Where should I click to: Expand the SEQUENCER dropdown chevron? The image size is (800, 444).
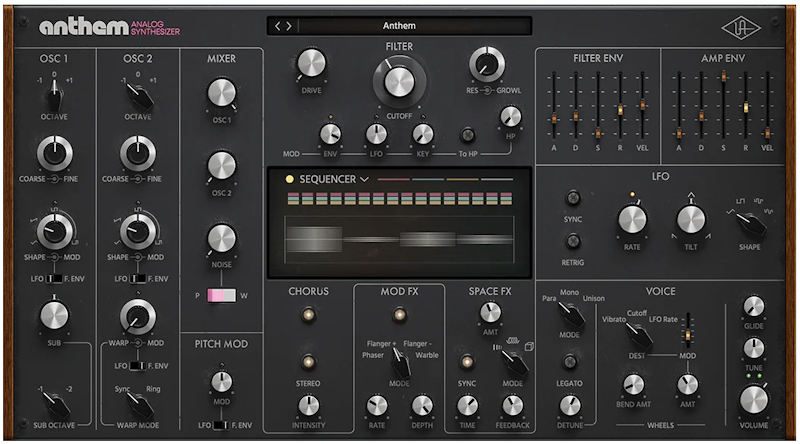click(364, 180)
